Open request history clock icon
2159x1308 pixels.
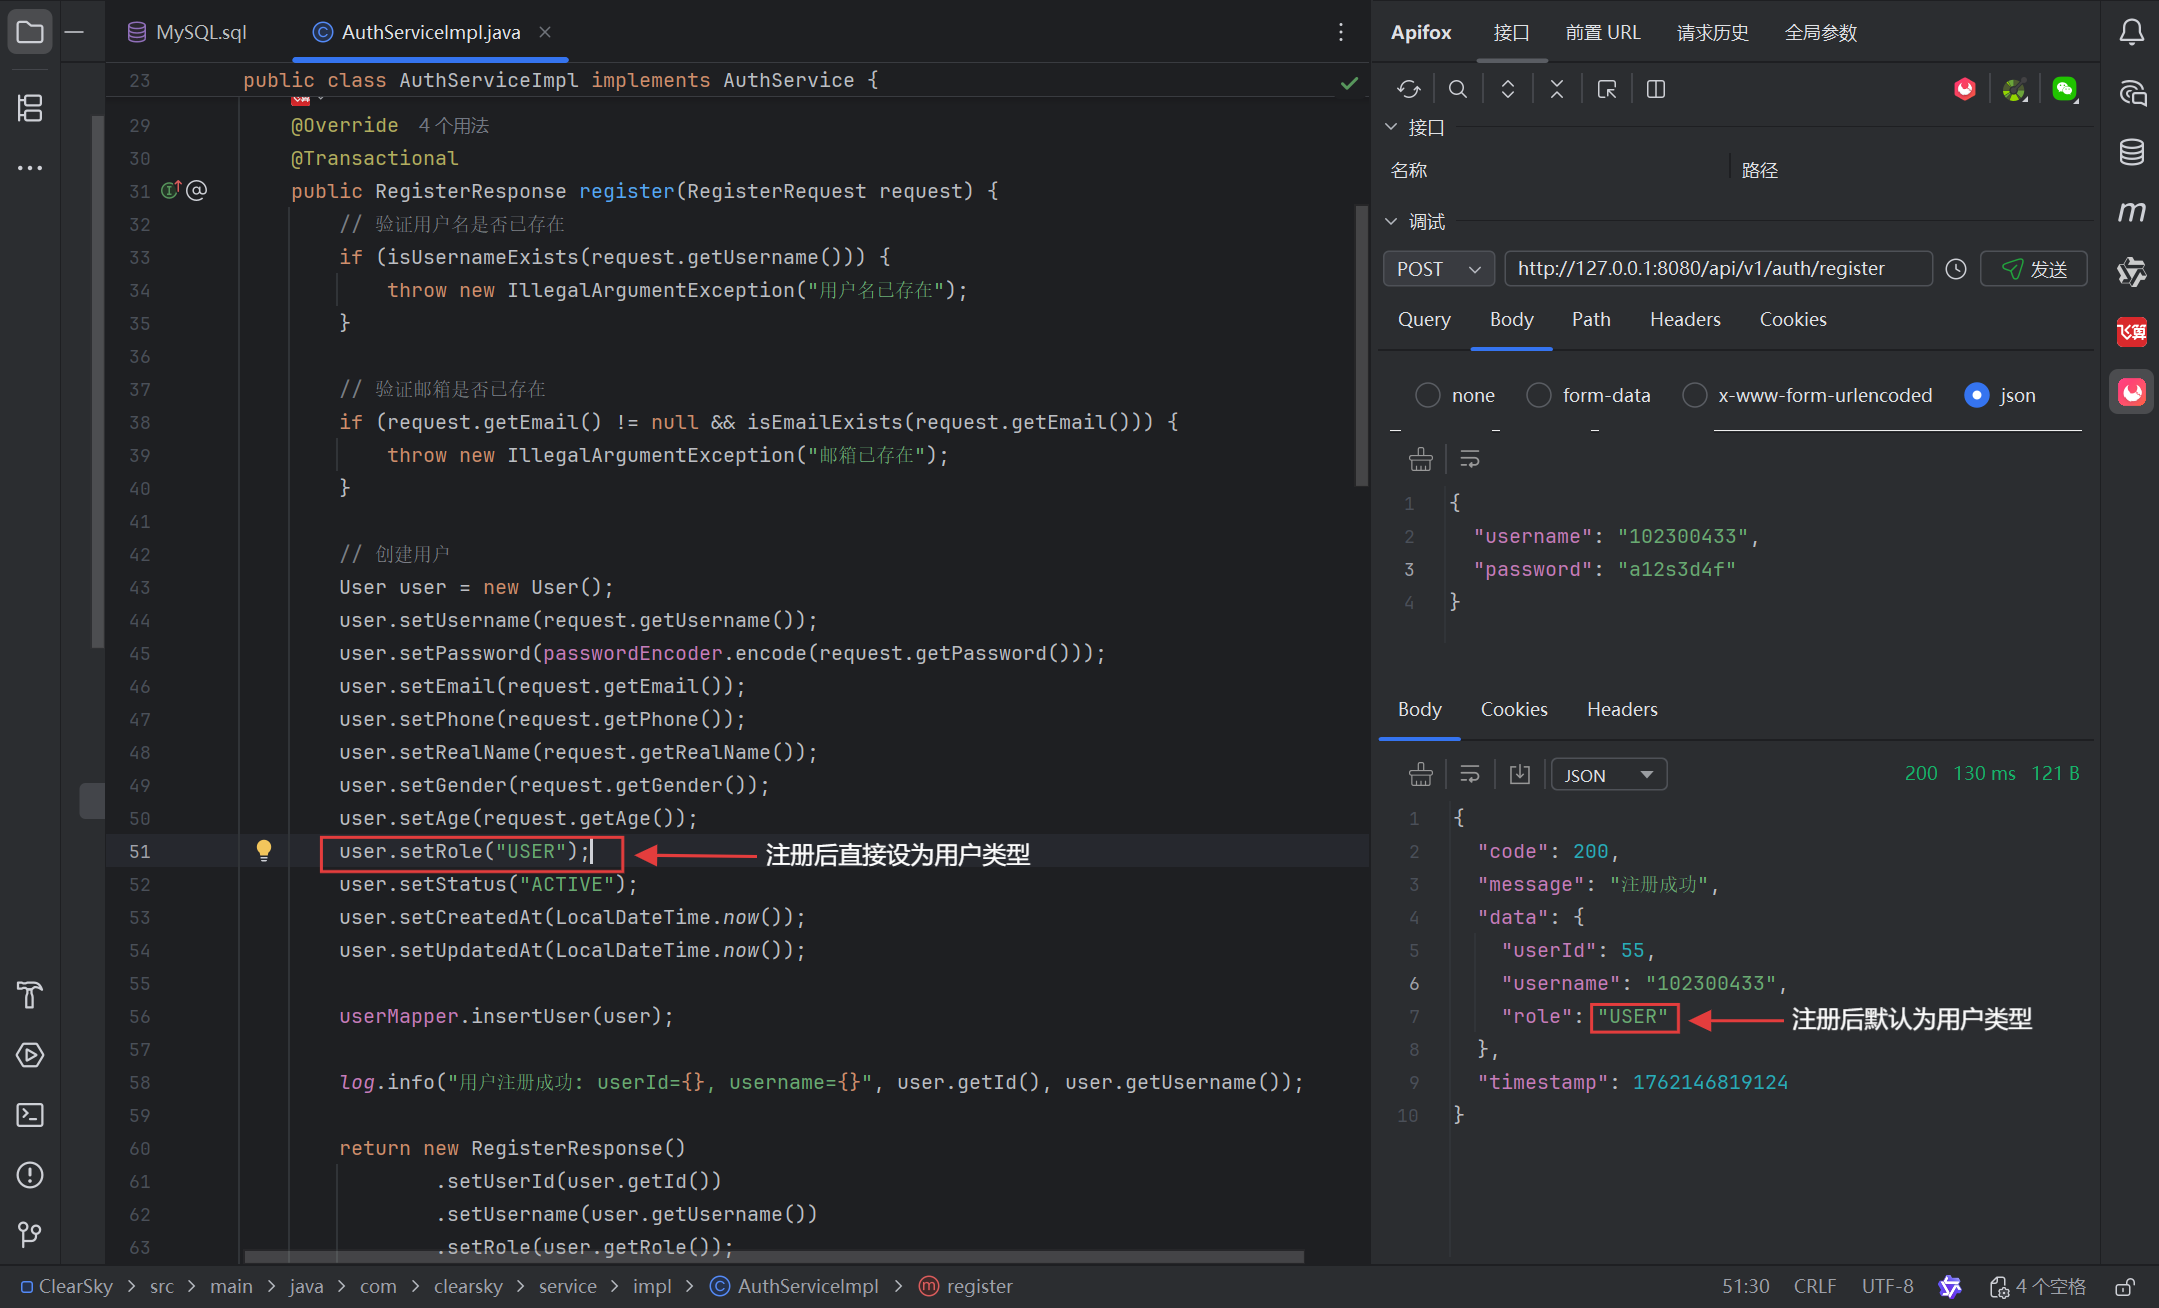(1956, 269)
